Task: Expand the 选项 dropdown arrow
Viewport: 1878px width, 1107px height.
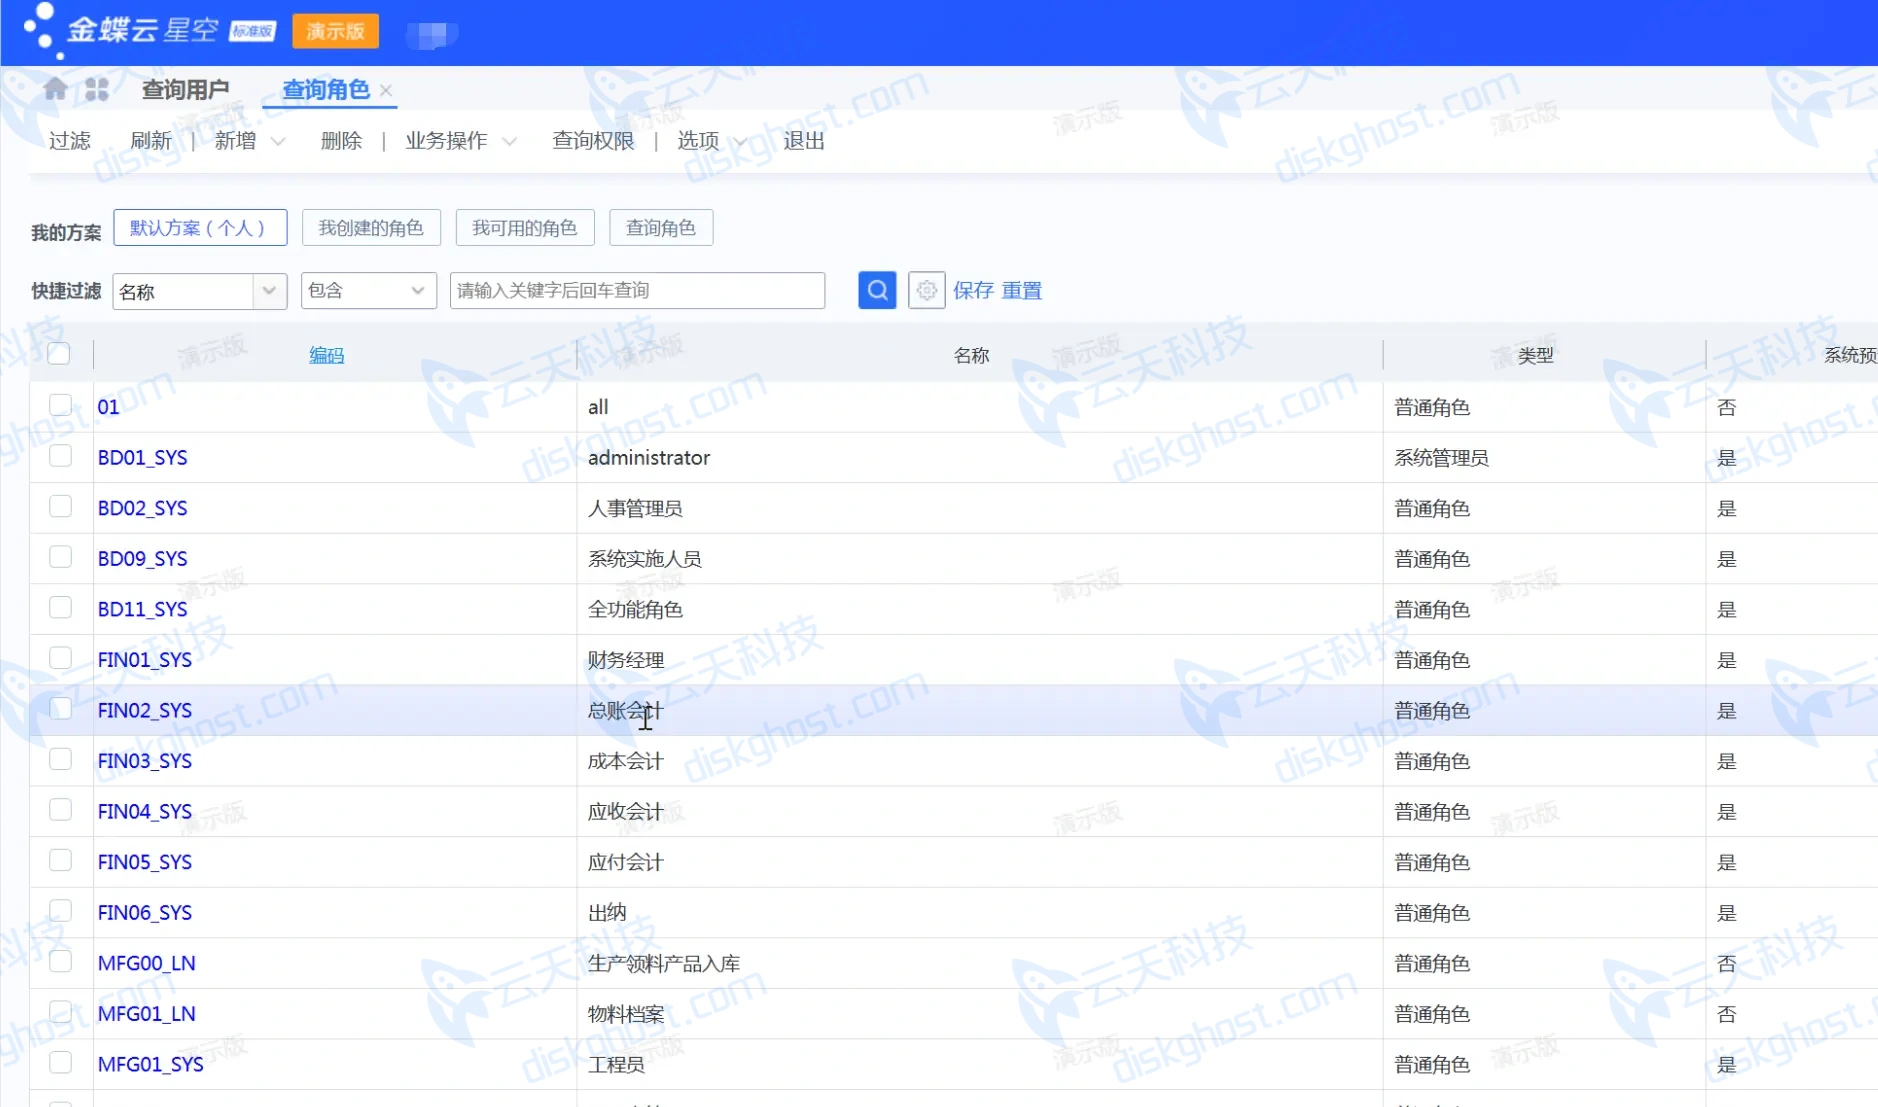Action: point(741,142)
